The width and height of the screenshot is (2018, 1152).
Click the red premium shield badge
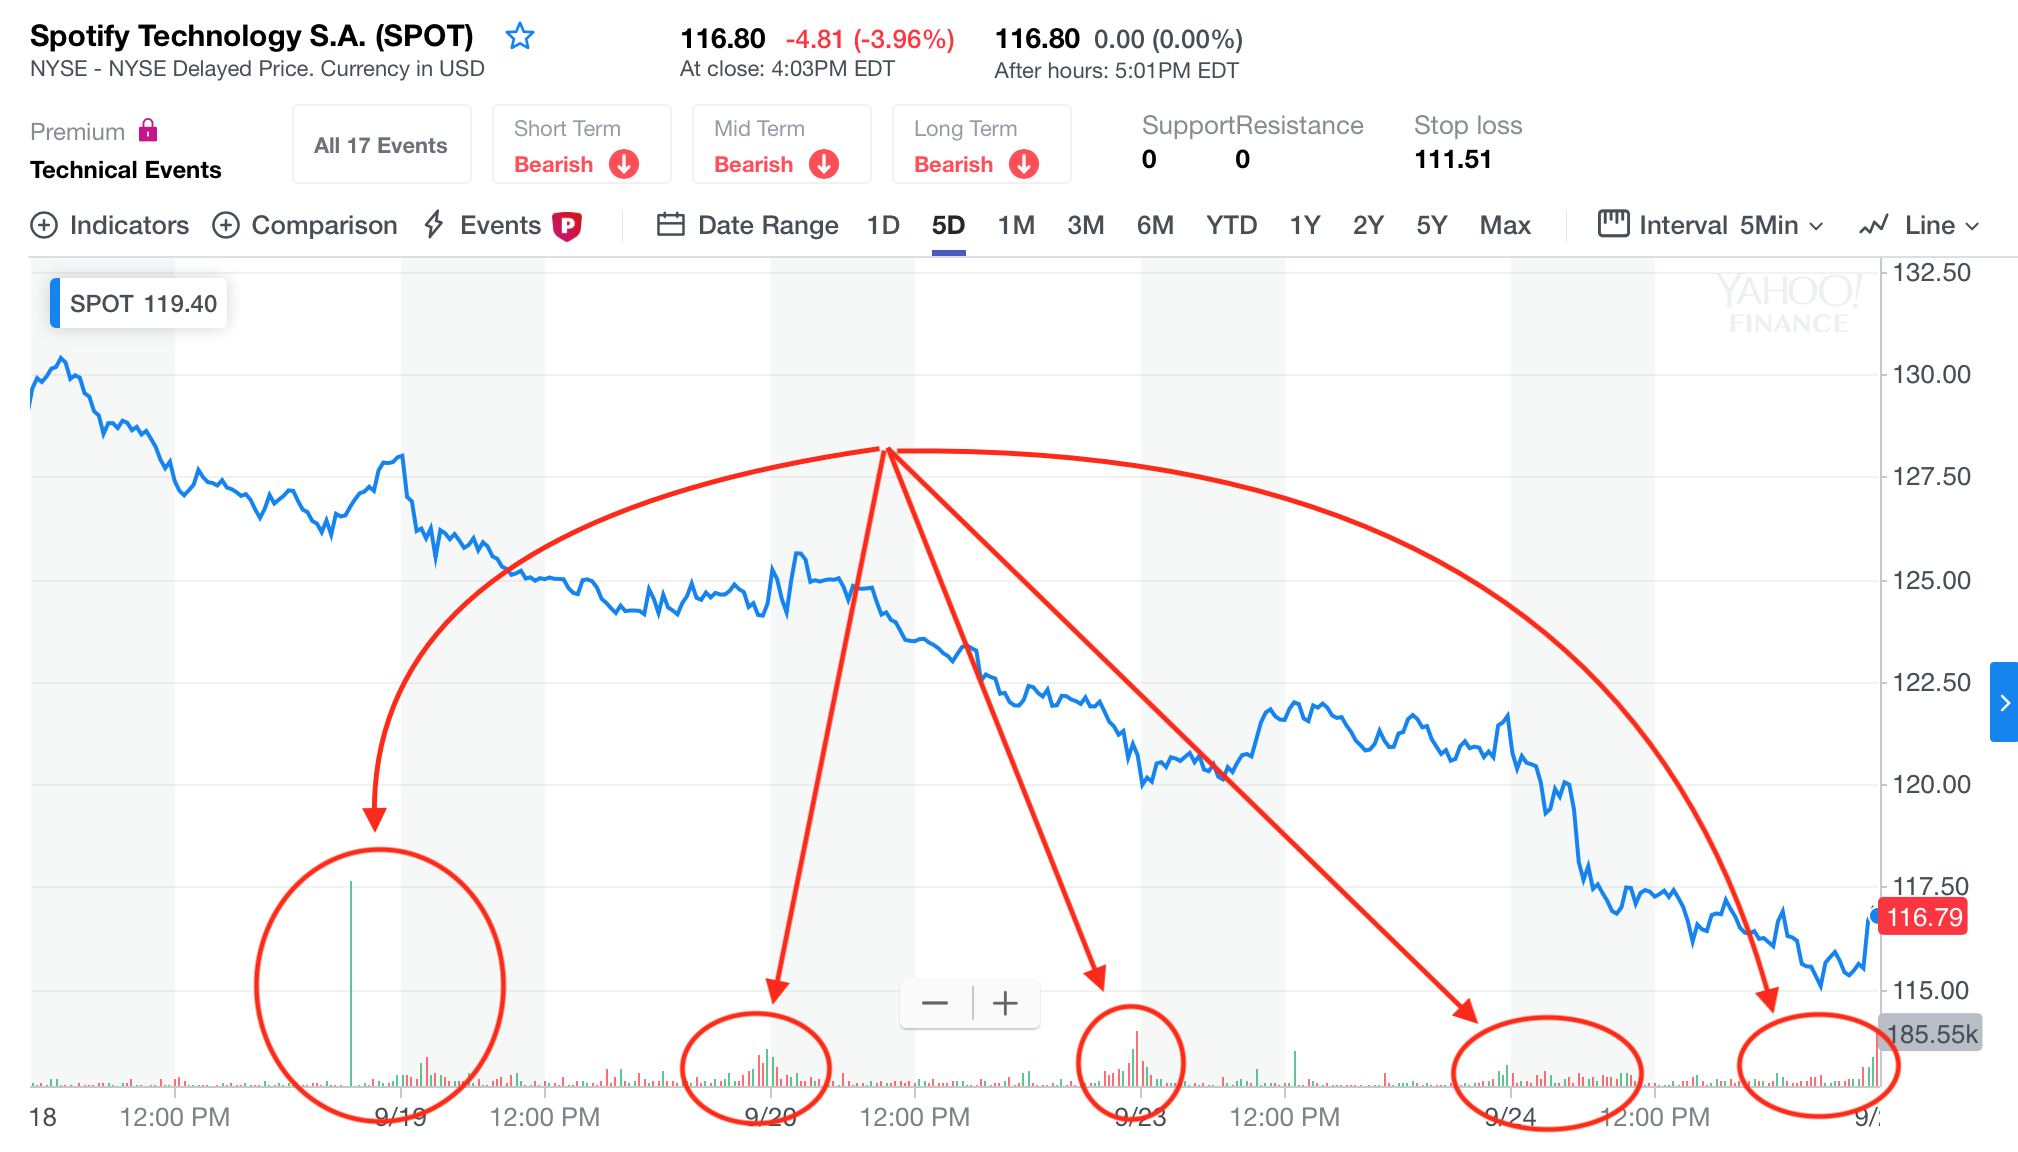pyautogui.click(x=567, y=226)
